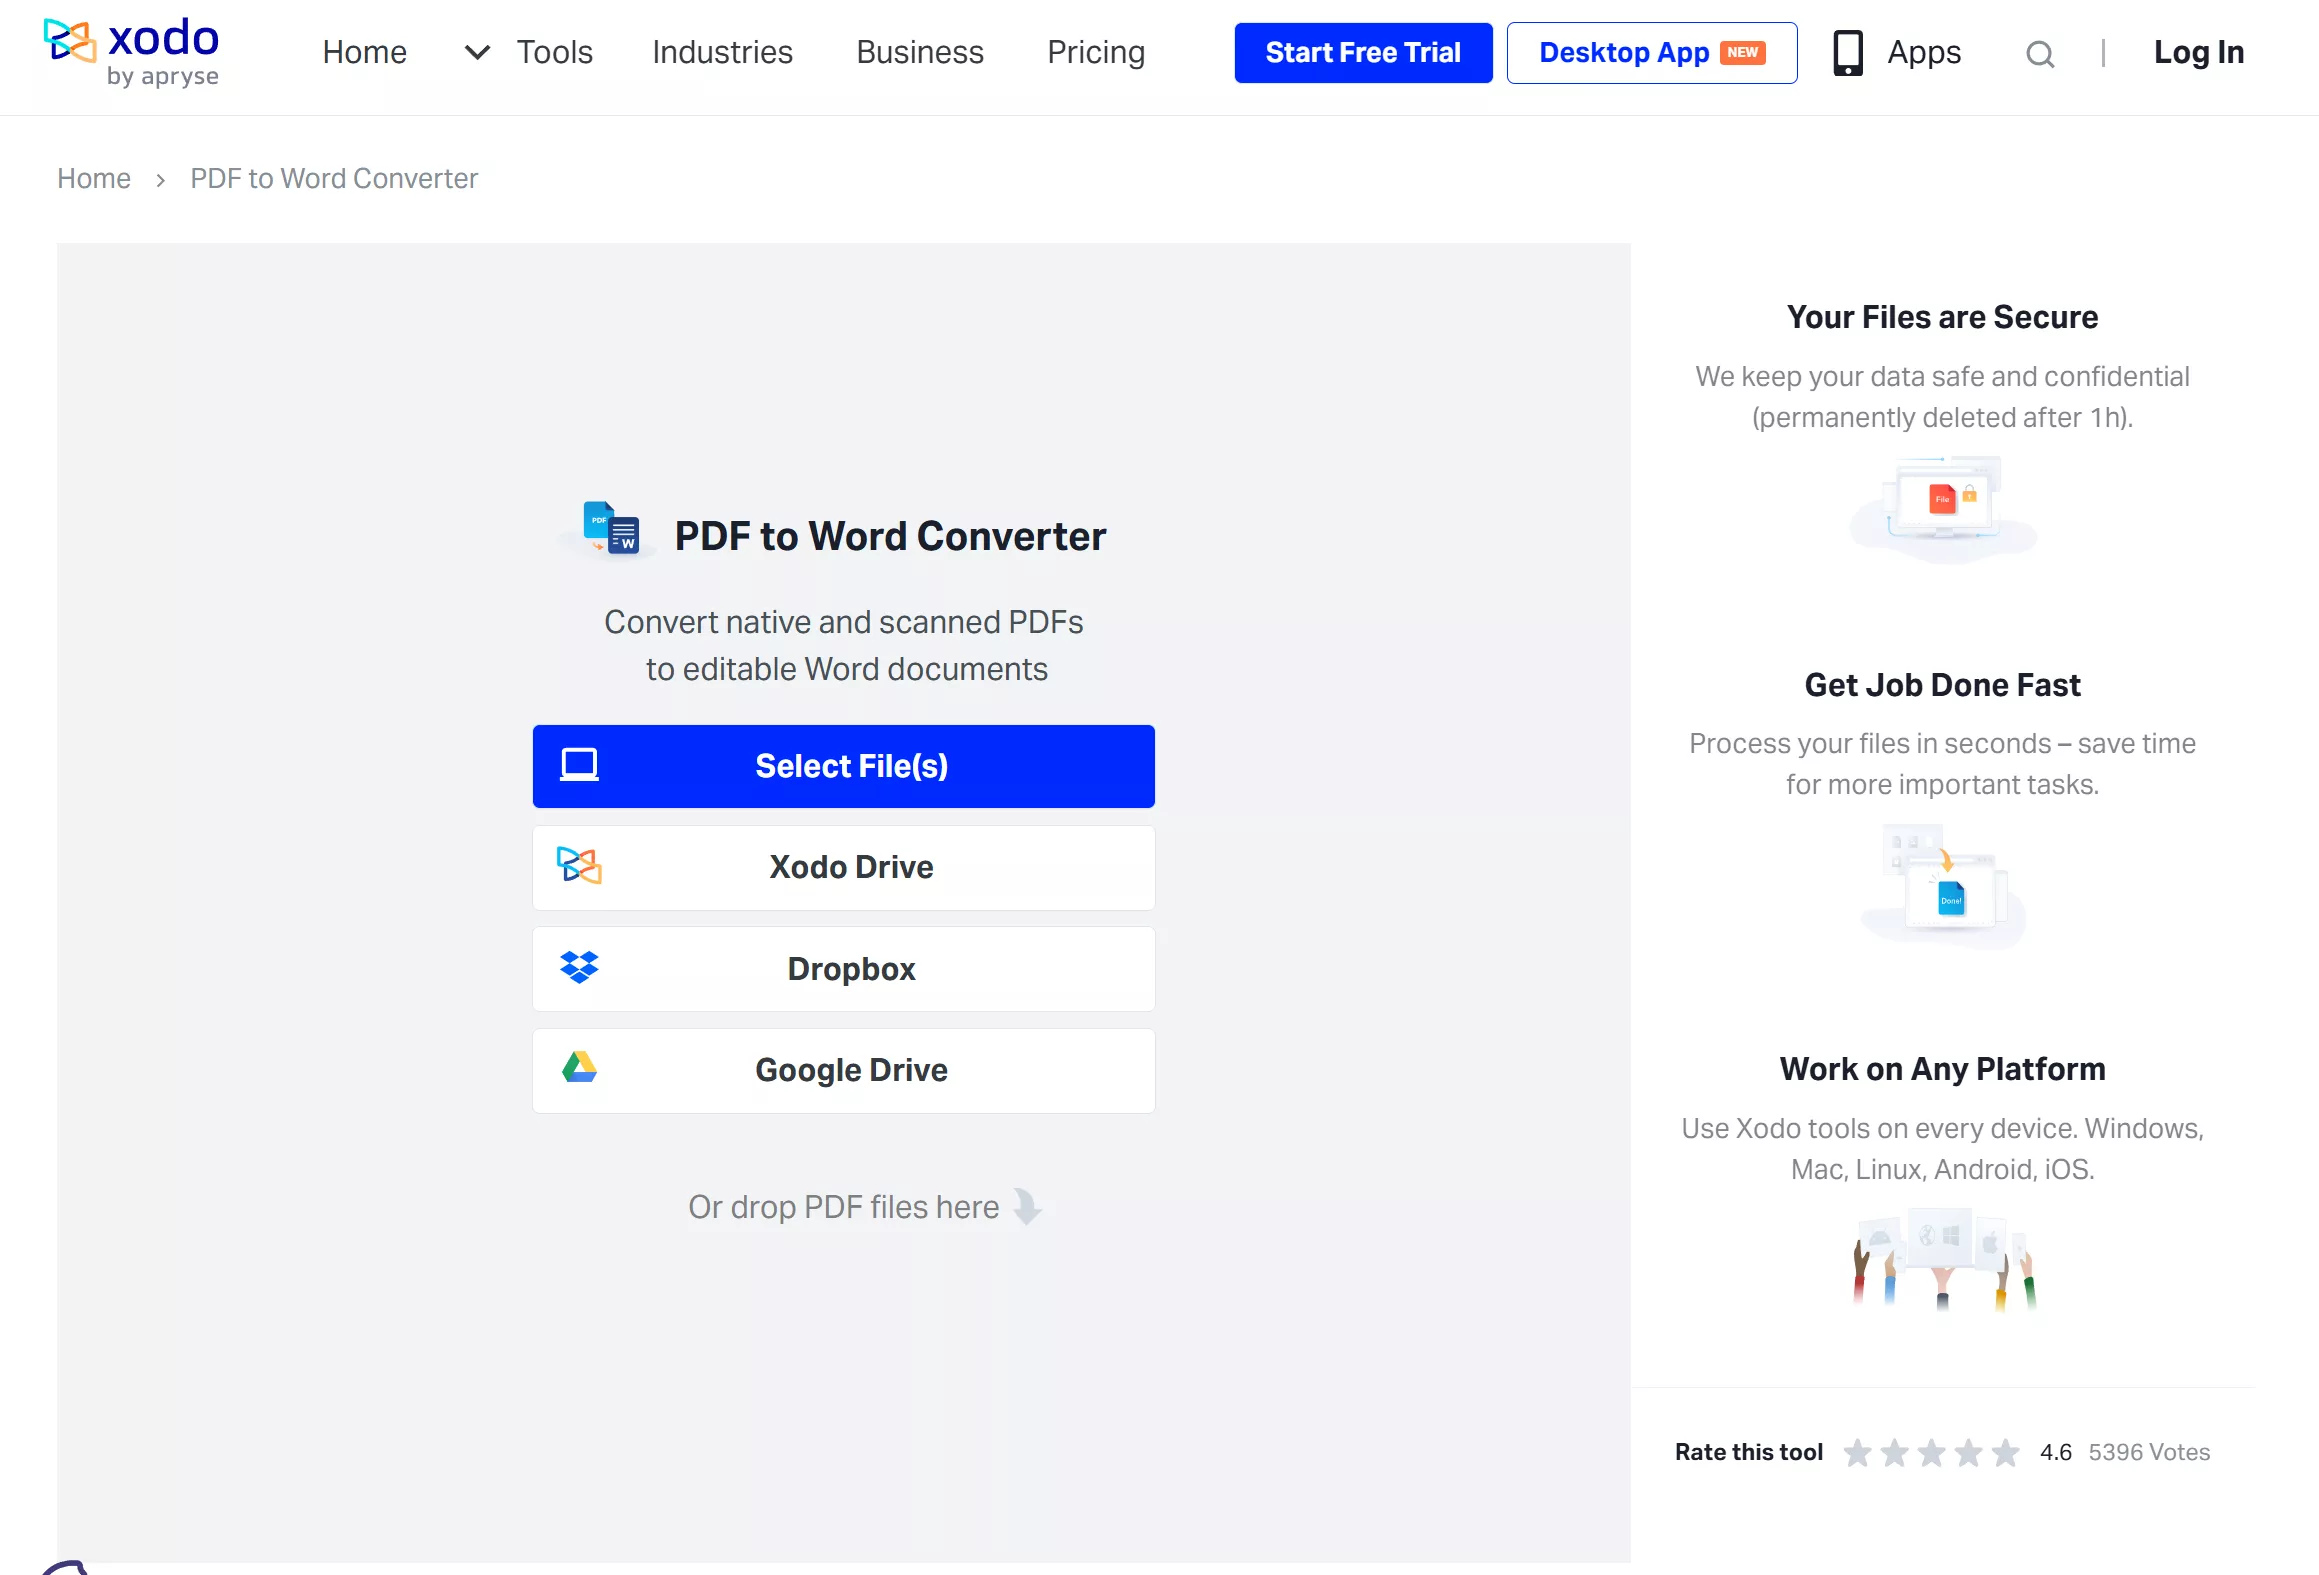Click PDF to Word Converter breadcrumb
Image resolution: width=2319 pixels, height=1575 pixels.
[x=334, y=178]
